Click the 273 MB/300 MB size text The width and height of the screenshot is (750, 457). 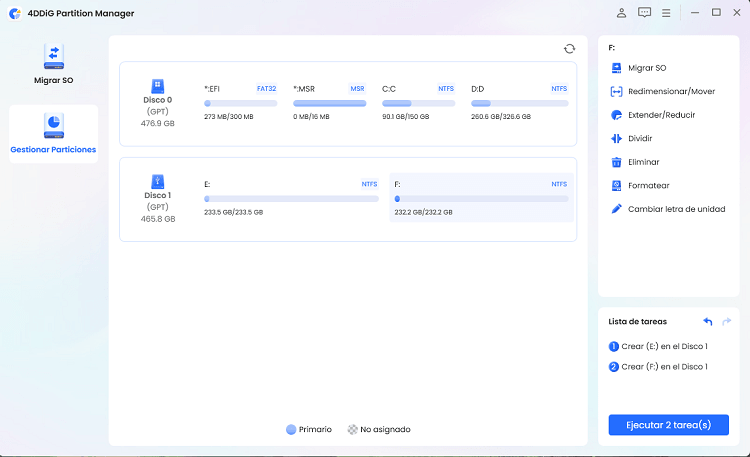(229, 116)
